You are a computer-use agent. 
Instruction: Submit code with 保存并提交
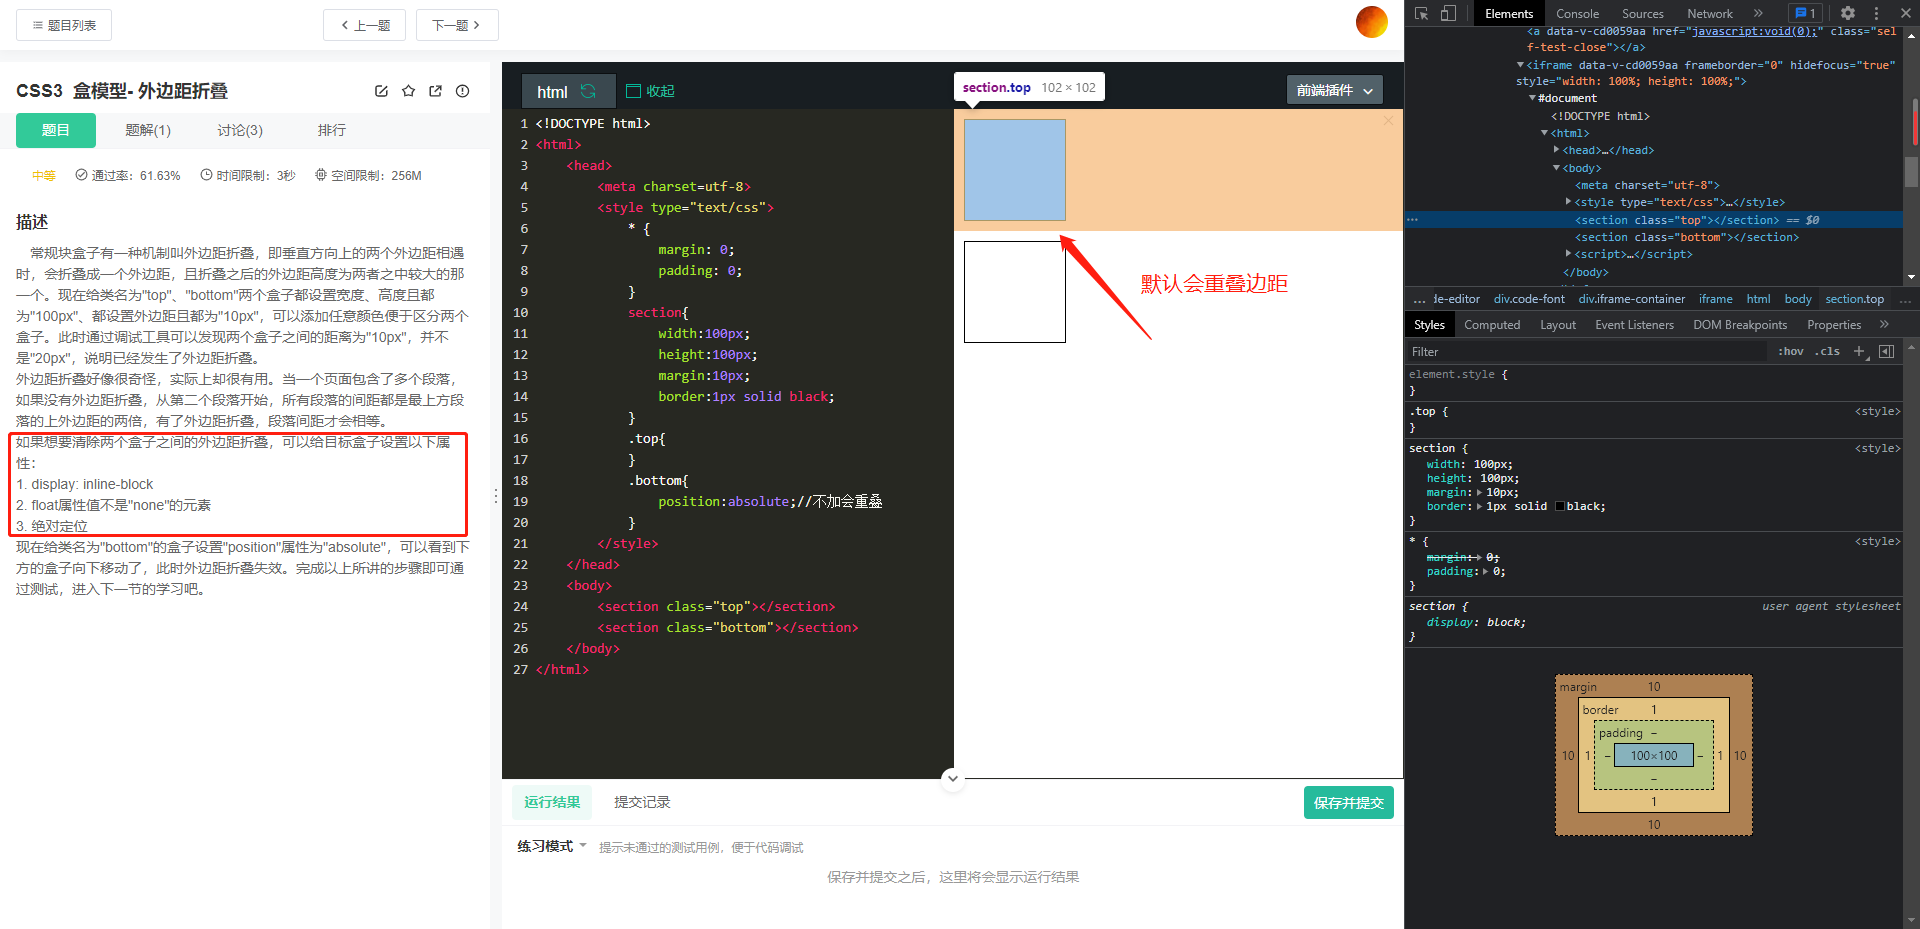(x=1349, y=803)
